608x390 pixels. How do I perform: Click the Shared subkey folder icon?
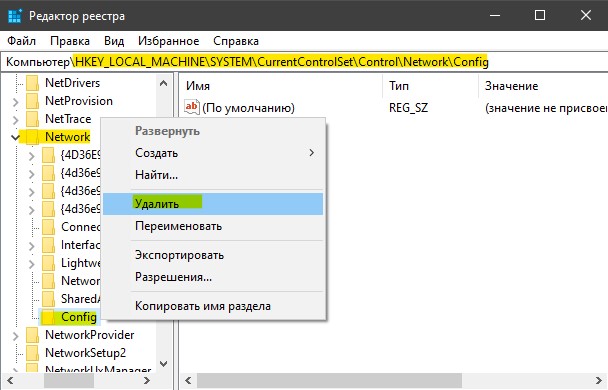[48, 299]
